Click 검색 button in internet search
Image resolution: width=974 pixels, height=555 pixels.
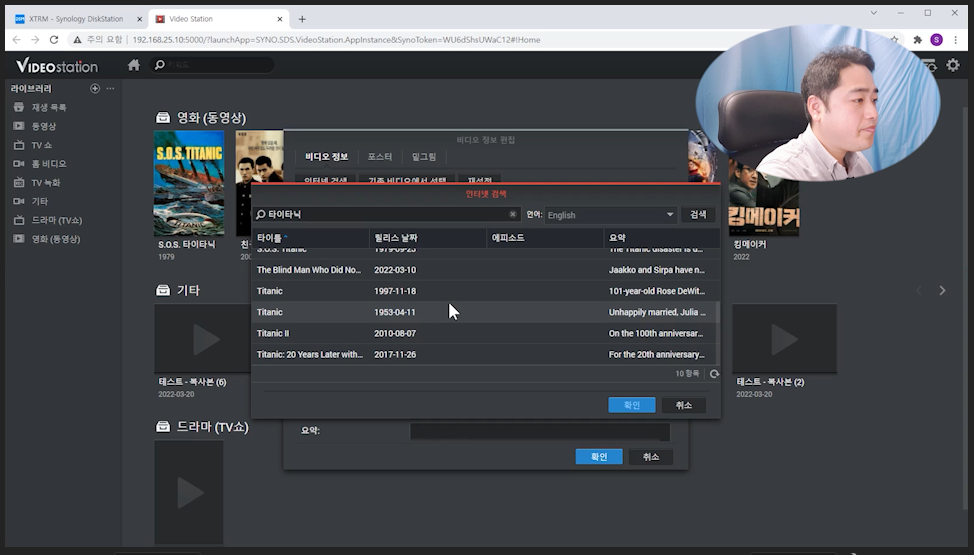[x=698, y=214]
